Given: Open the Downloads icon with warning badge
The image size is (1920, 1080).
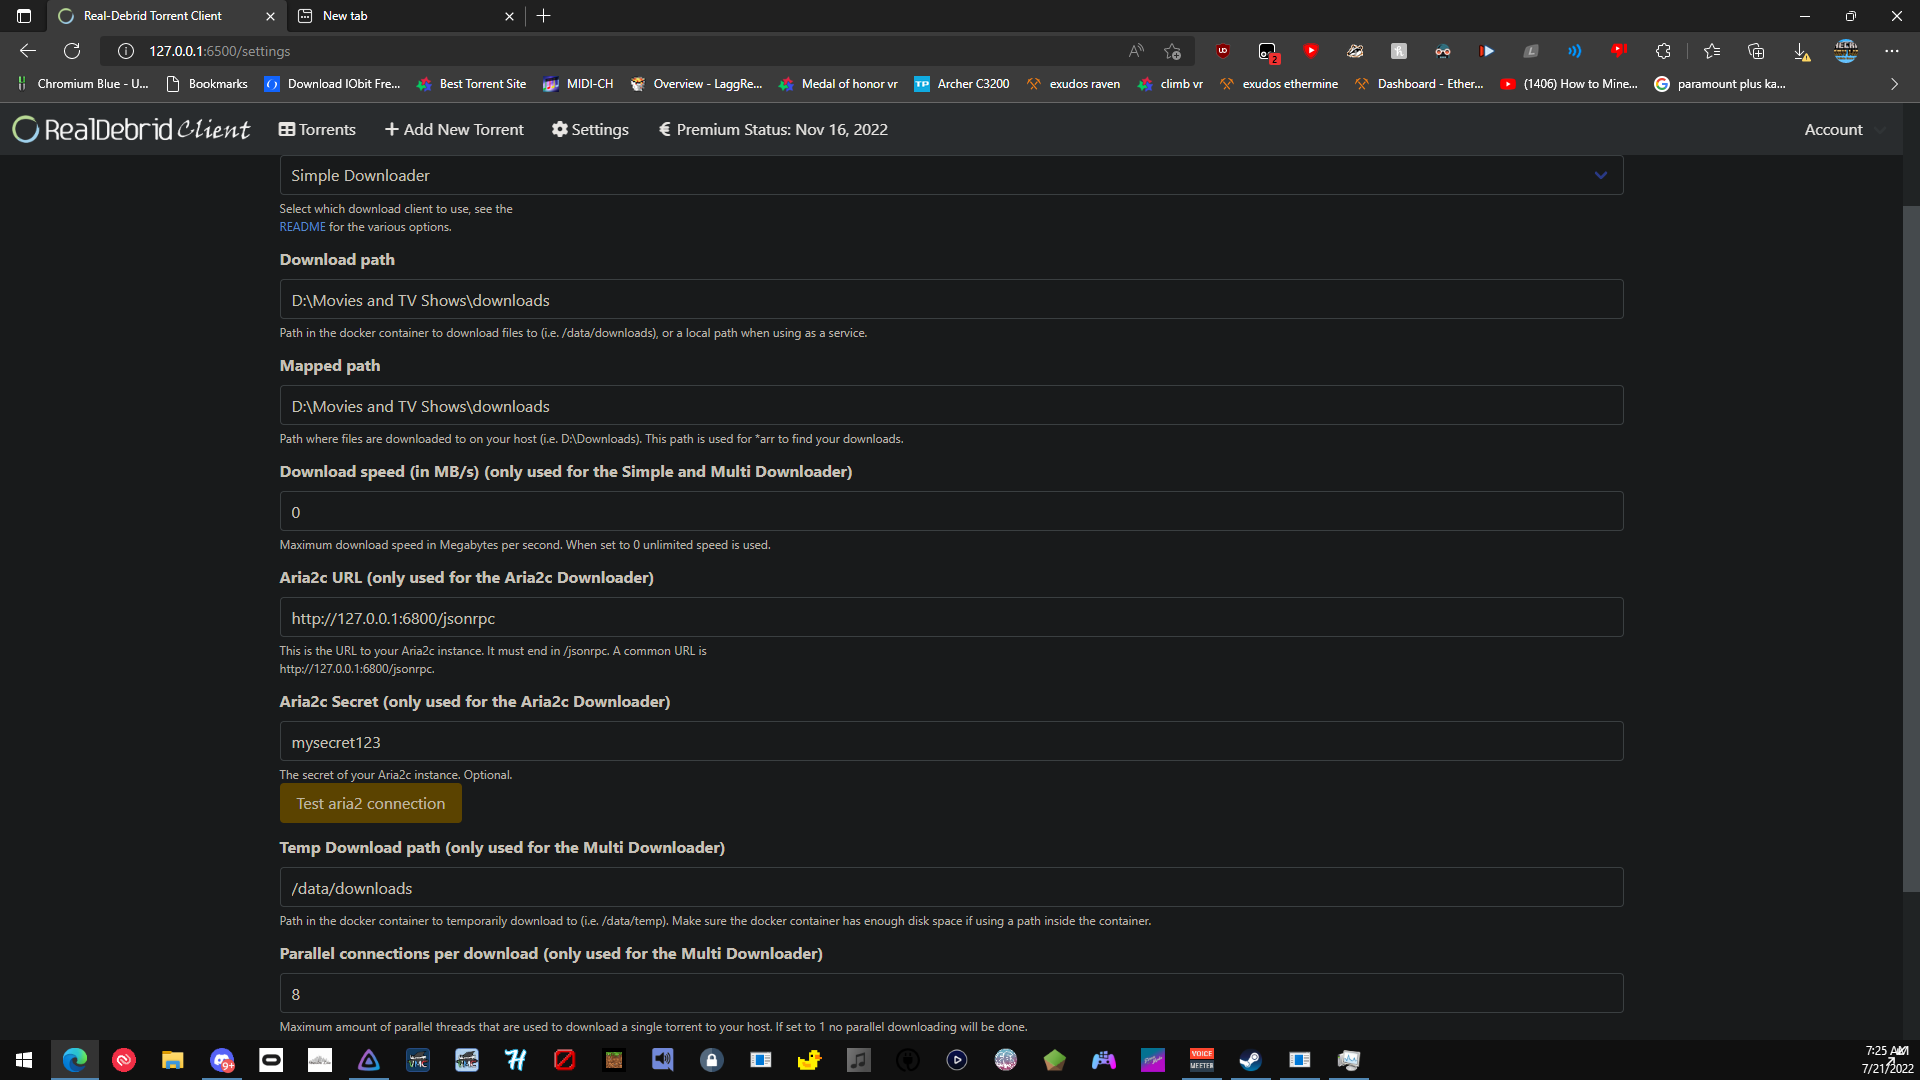Looking at the screenshot, I should 1803,53.
